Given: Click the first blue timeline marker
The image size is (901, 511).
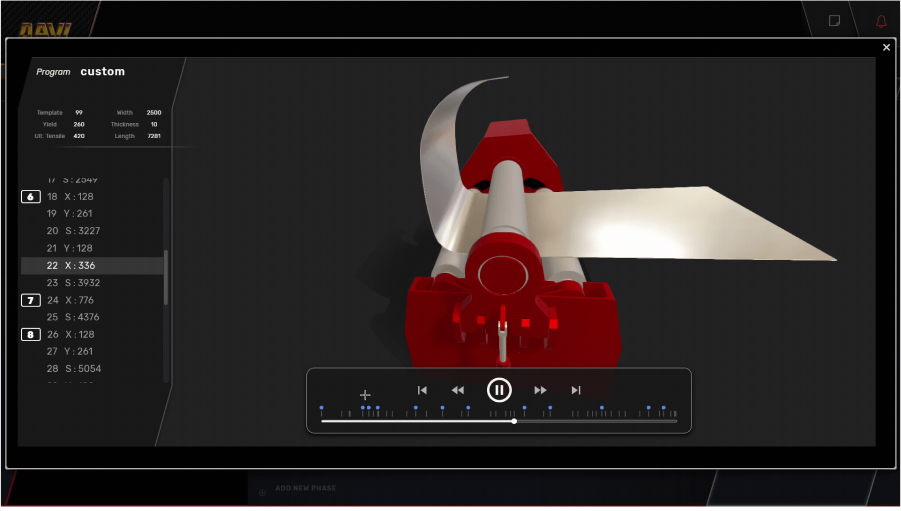Looking at the screenshot, I should pyautogui.click(x=321, y=408).
